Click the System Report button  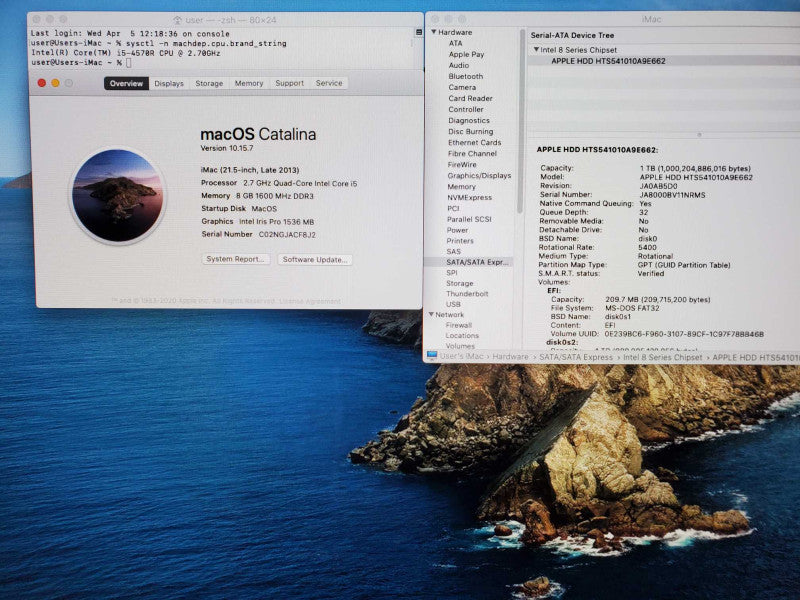coord(235,259)
